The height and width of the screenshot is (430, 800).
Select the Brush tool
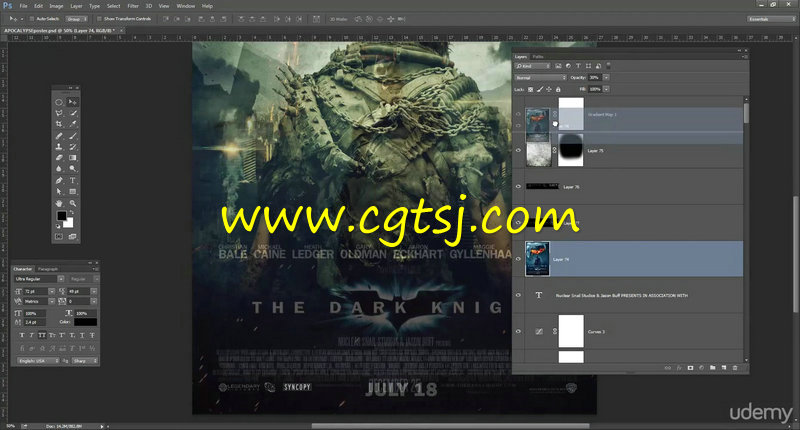tap(72, 136)
